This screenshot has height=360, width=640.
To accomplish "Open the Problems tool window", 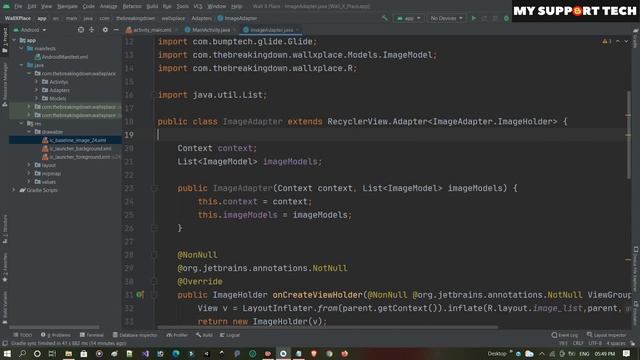I will coord(56,335).
